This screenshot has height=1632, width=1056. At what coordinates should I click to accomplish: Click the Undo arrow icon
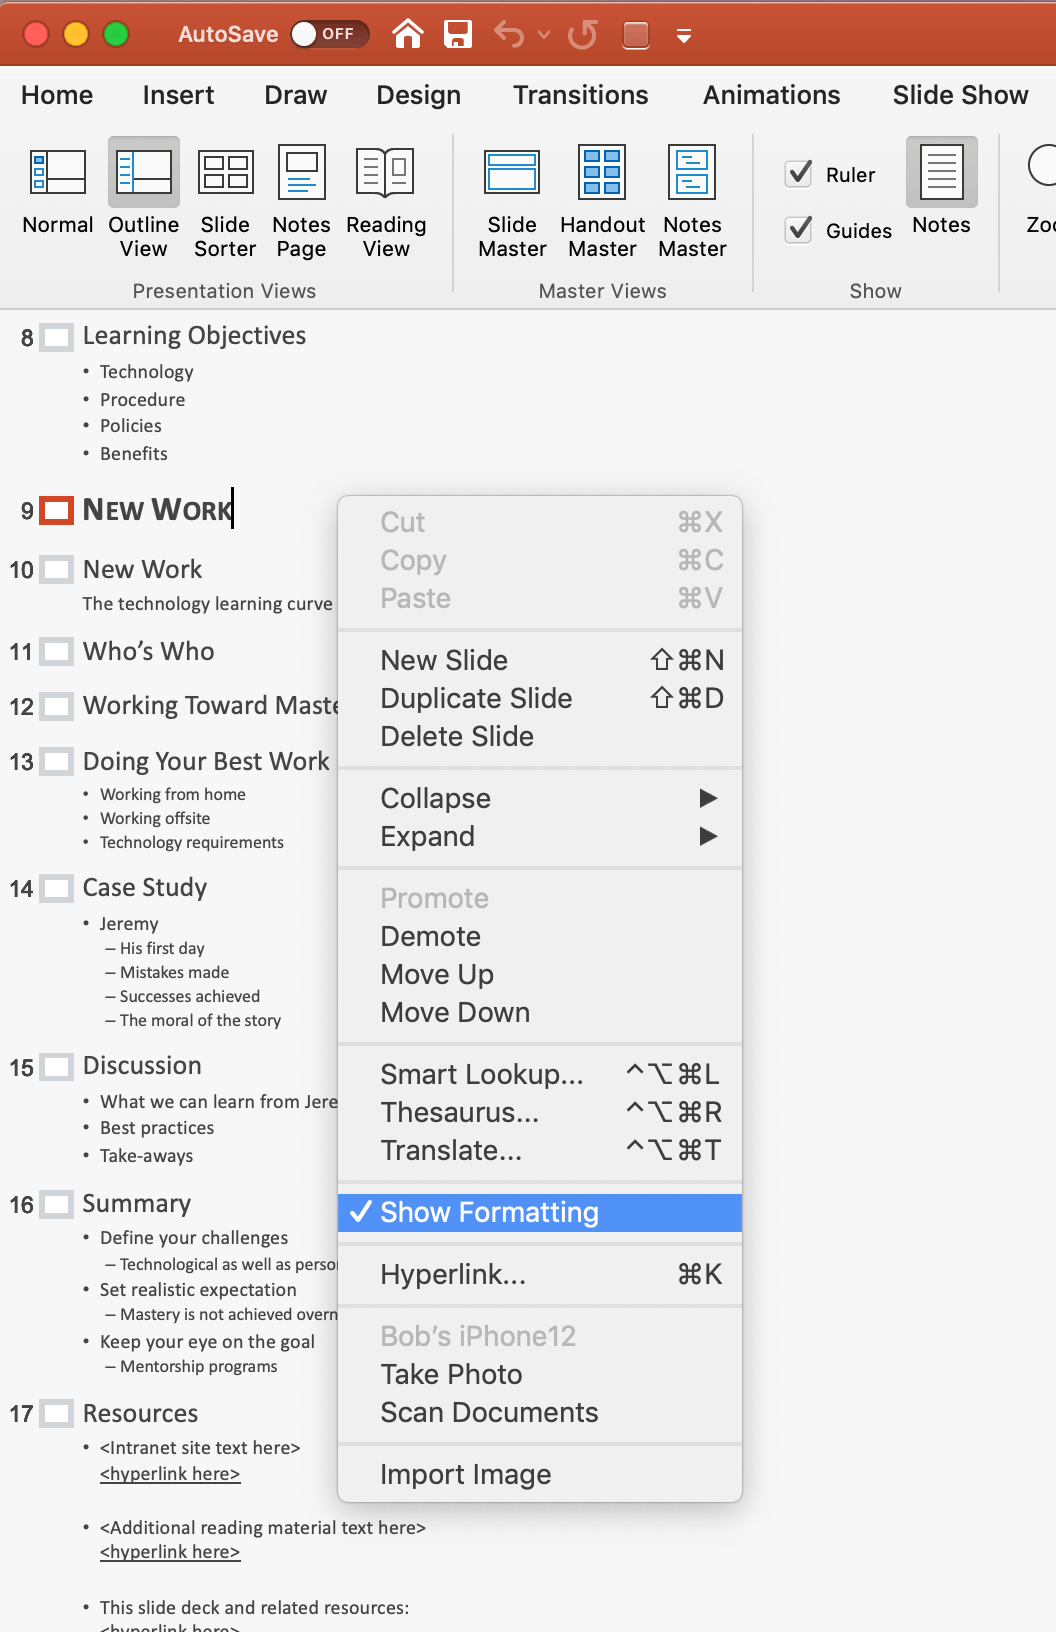pos(509,34)
